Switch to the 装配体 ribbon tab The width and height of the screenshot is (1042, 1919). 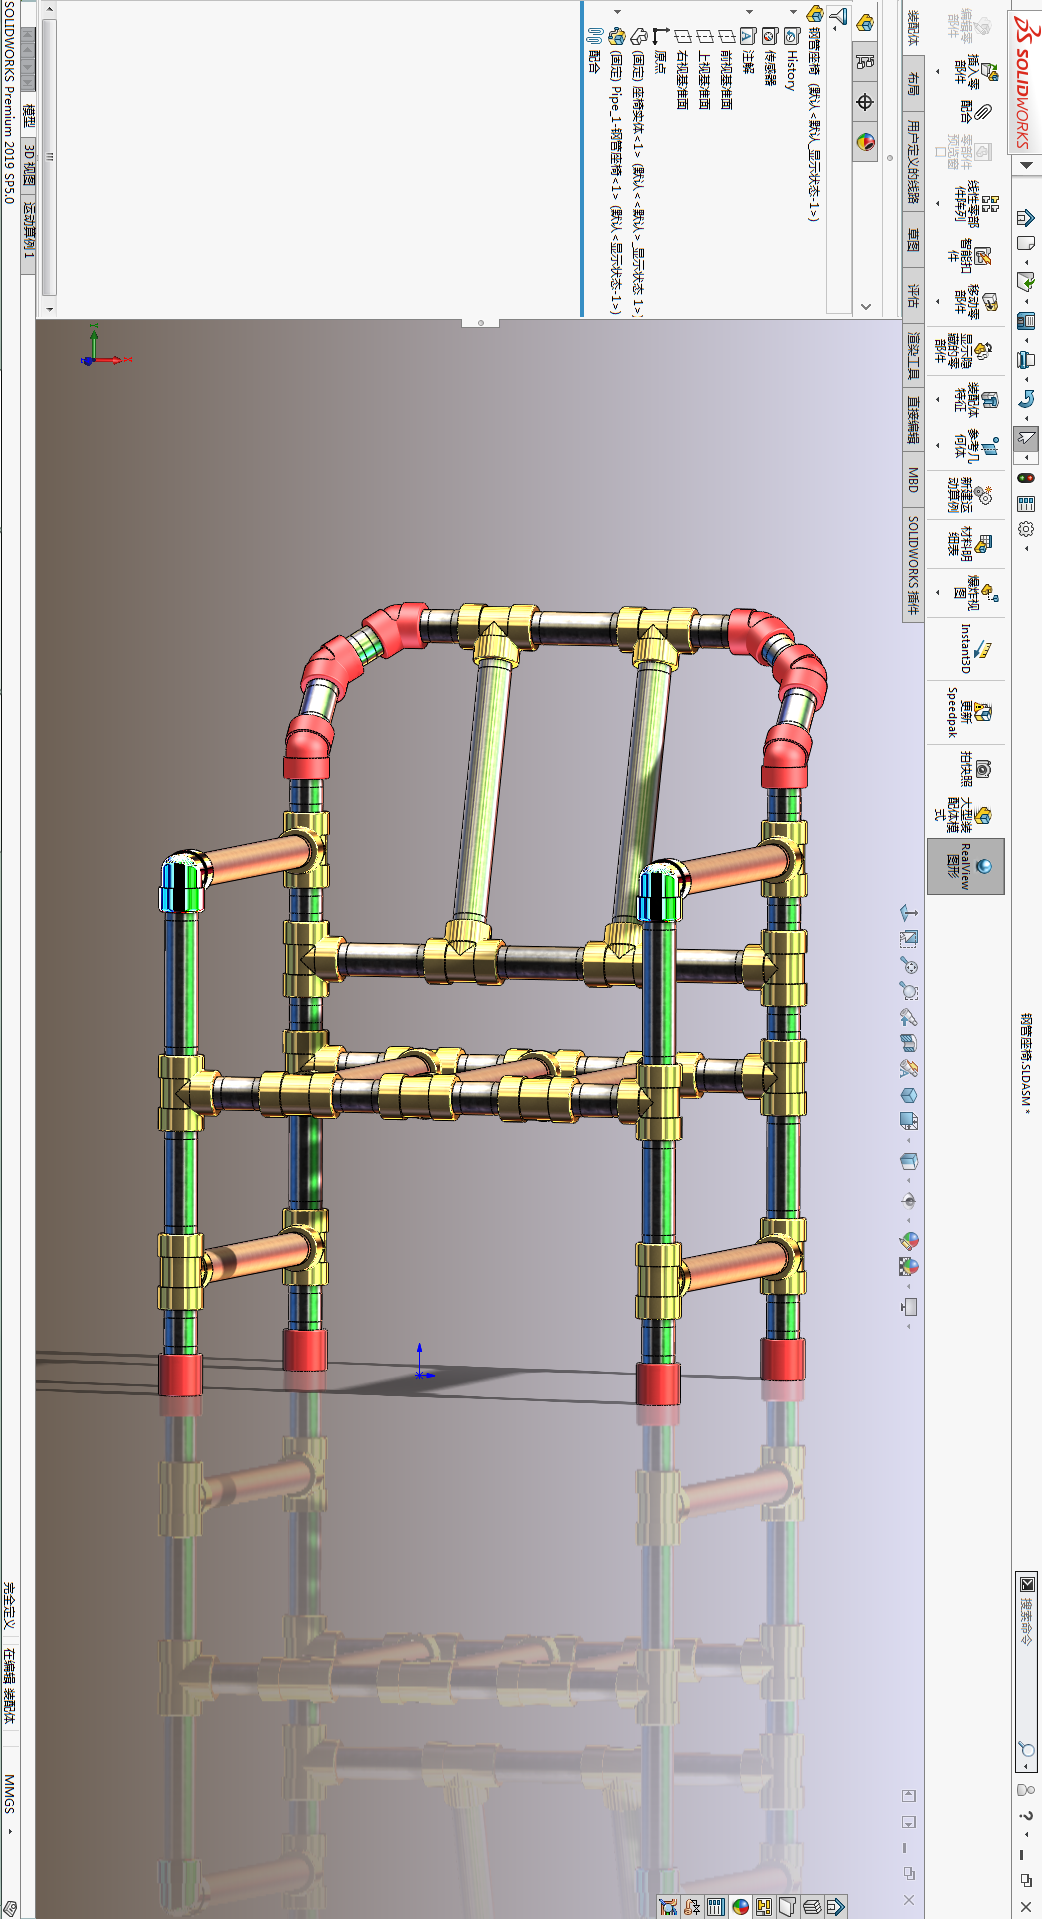pos(913,28)
